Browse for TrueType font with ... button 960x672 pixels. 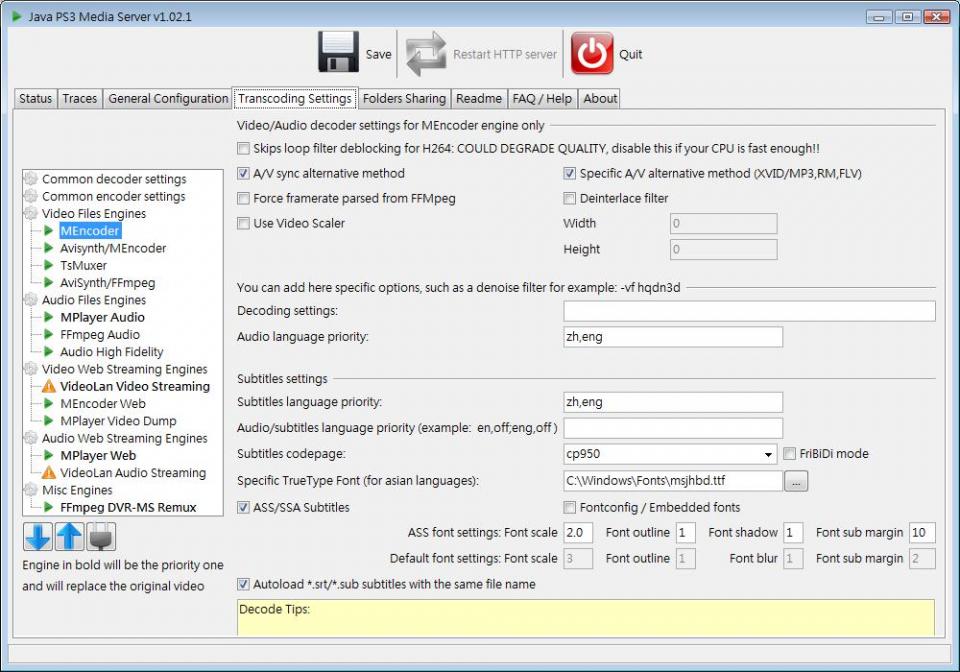(796, 481)
